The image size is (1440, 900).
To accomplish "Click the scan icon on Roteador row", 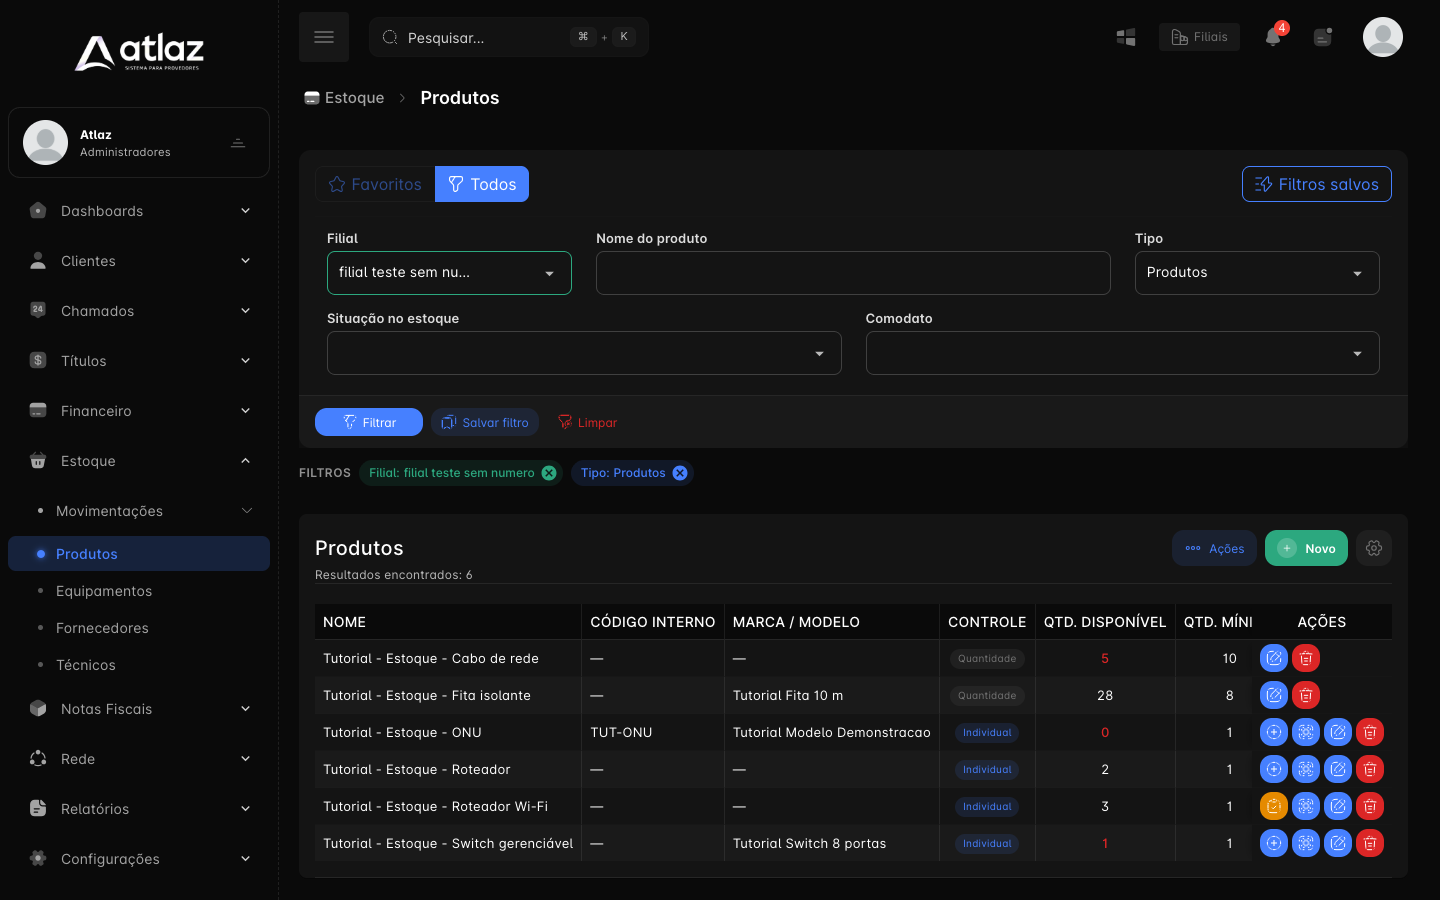I will (x=1306, y=769).
